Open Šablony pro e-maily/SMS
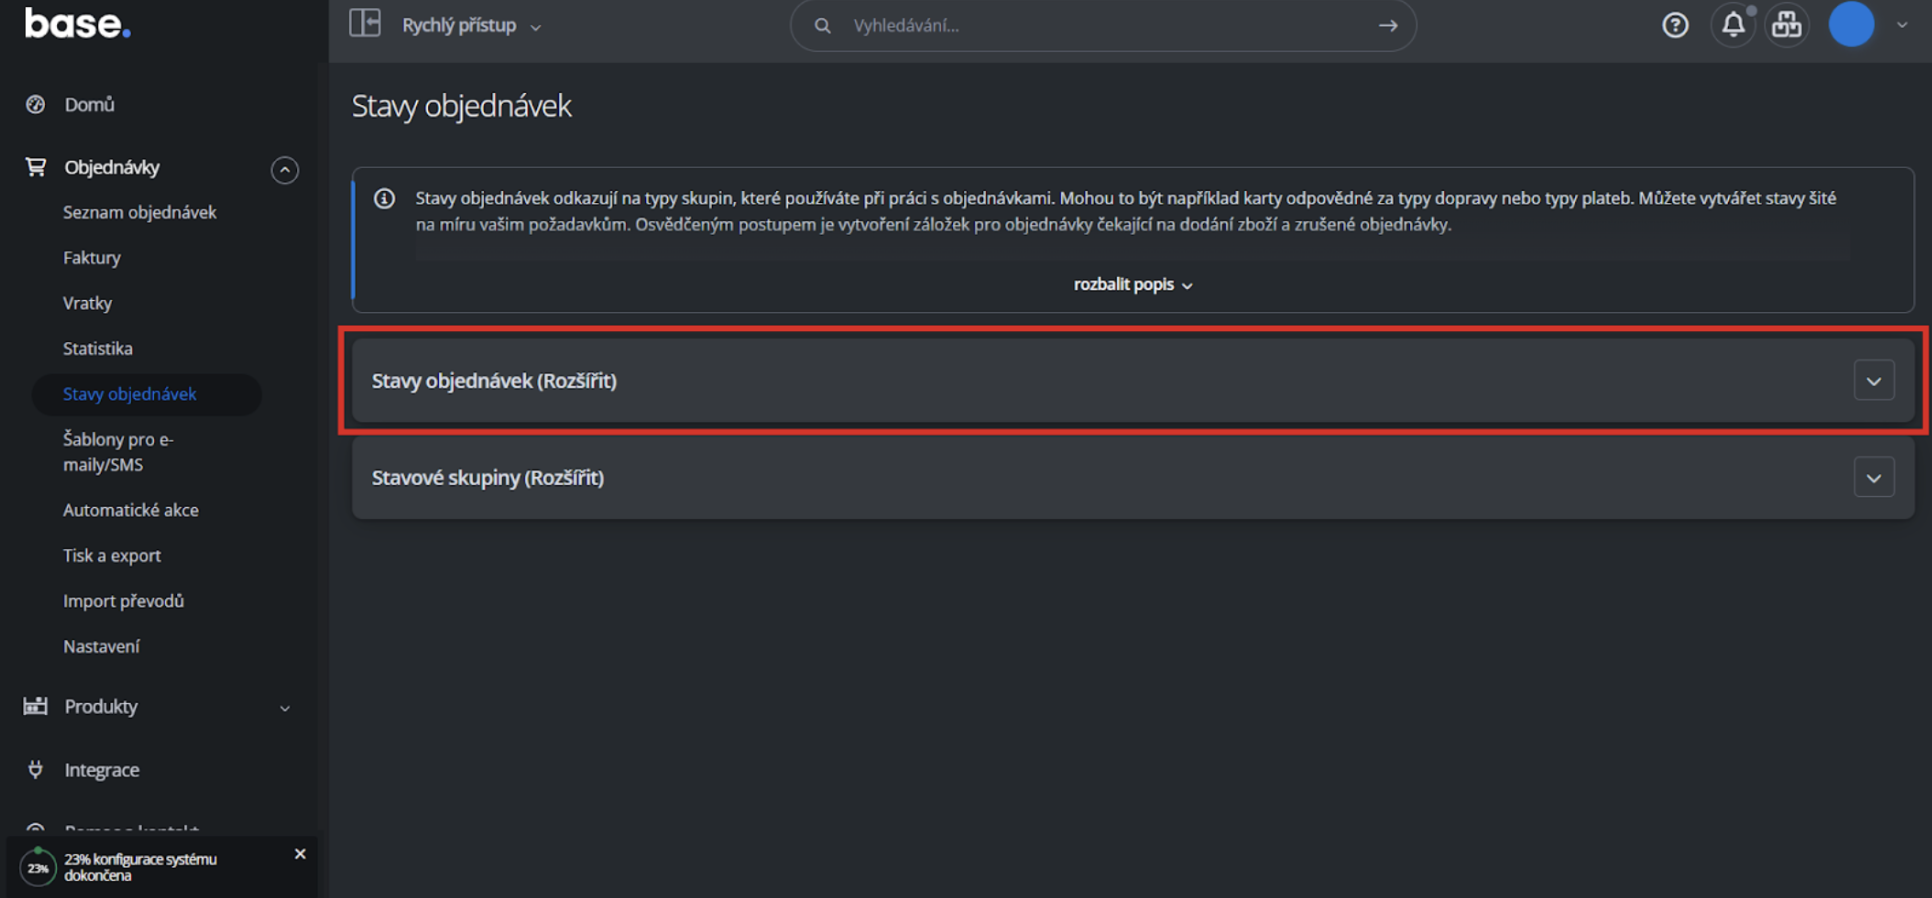The image size is (1932, 898). (118, 451)
